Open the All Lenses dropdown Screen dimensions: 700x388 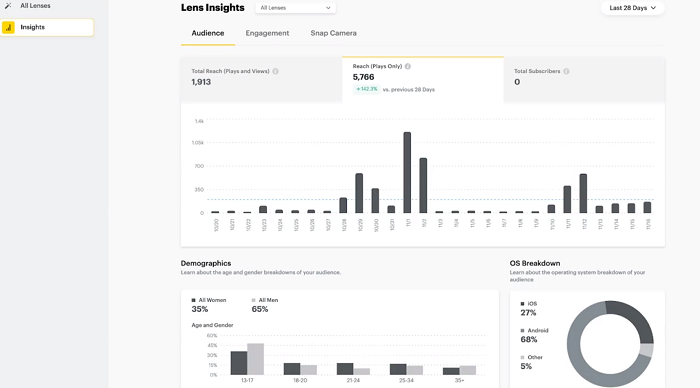tap(295, 8)
